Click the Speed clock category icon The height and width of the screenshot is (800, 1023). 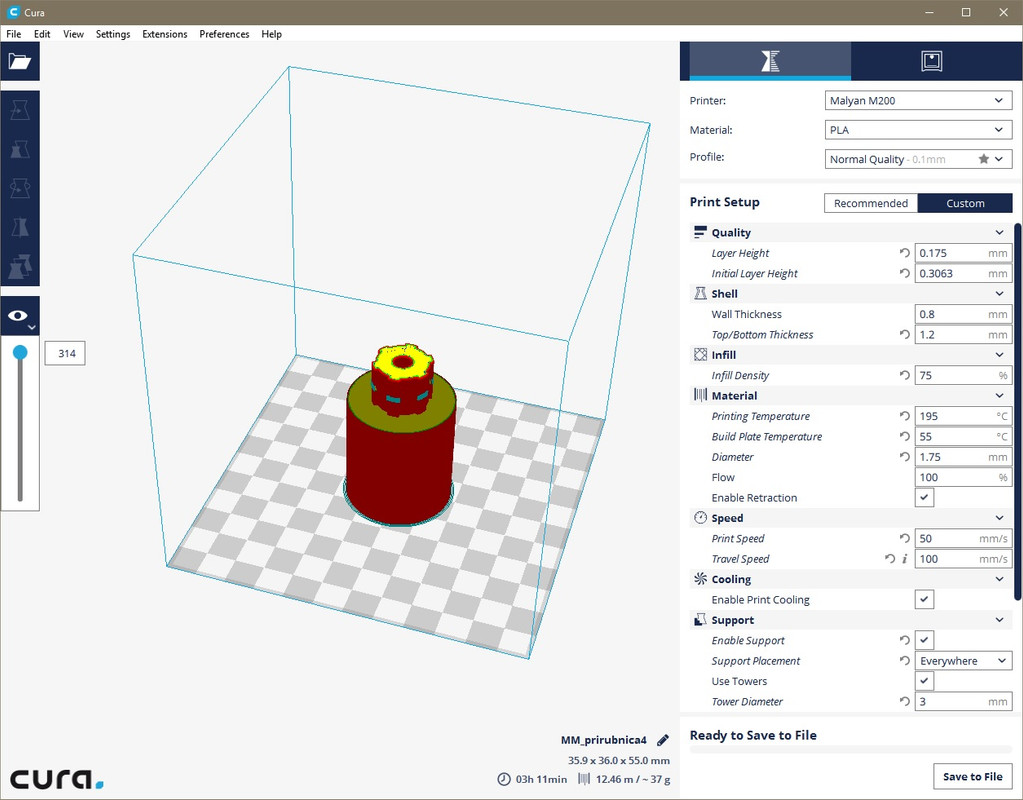[700, 517]
